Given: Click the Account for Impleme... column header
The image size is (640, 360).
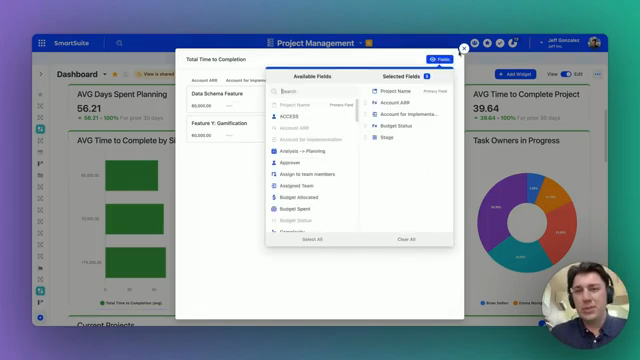Looking at the screenshot, I should [246, 80].
